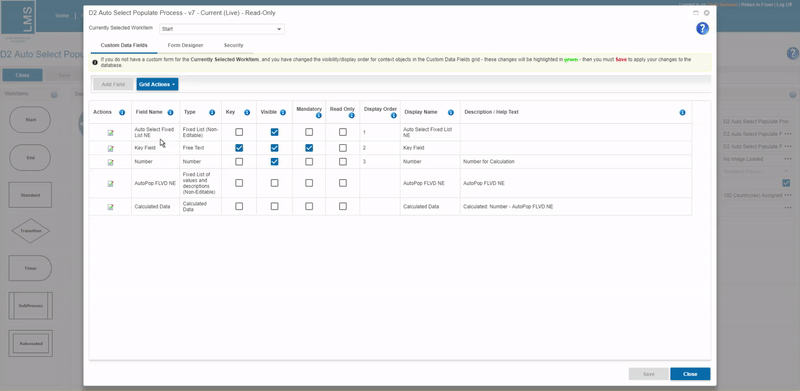Open ellipsis next to 102 Country(ies) Assigned
This screenshot has width=800, height=391.
click(x=788, y=195)
